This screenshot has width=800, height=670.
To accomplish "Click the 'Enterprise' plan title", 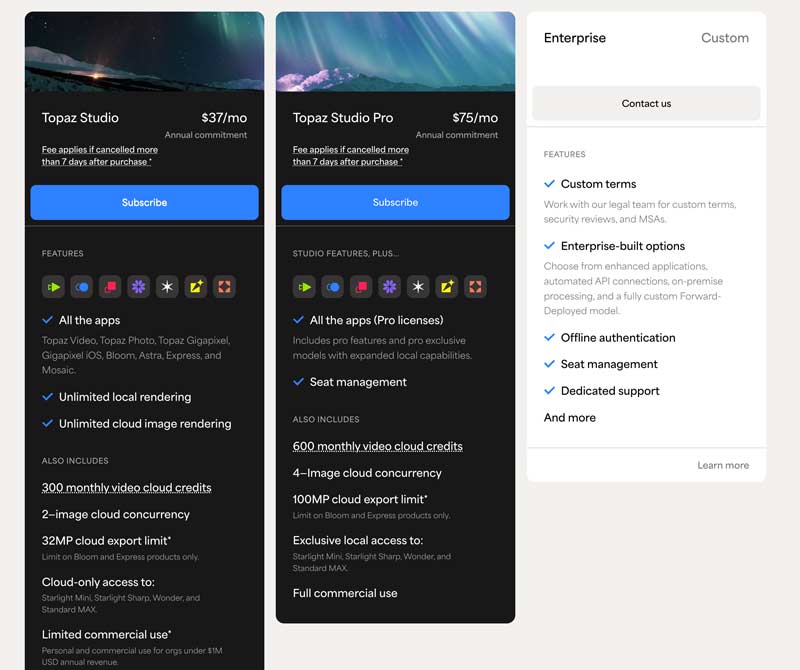I will click(575, 38).
